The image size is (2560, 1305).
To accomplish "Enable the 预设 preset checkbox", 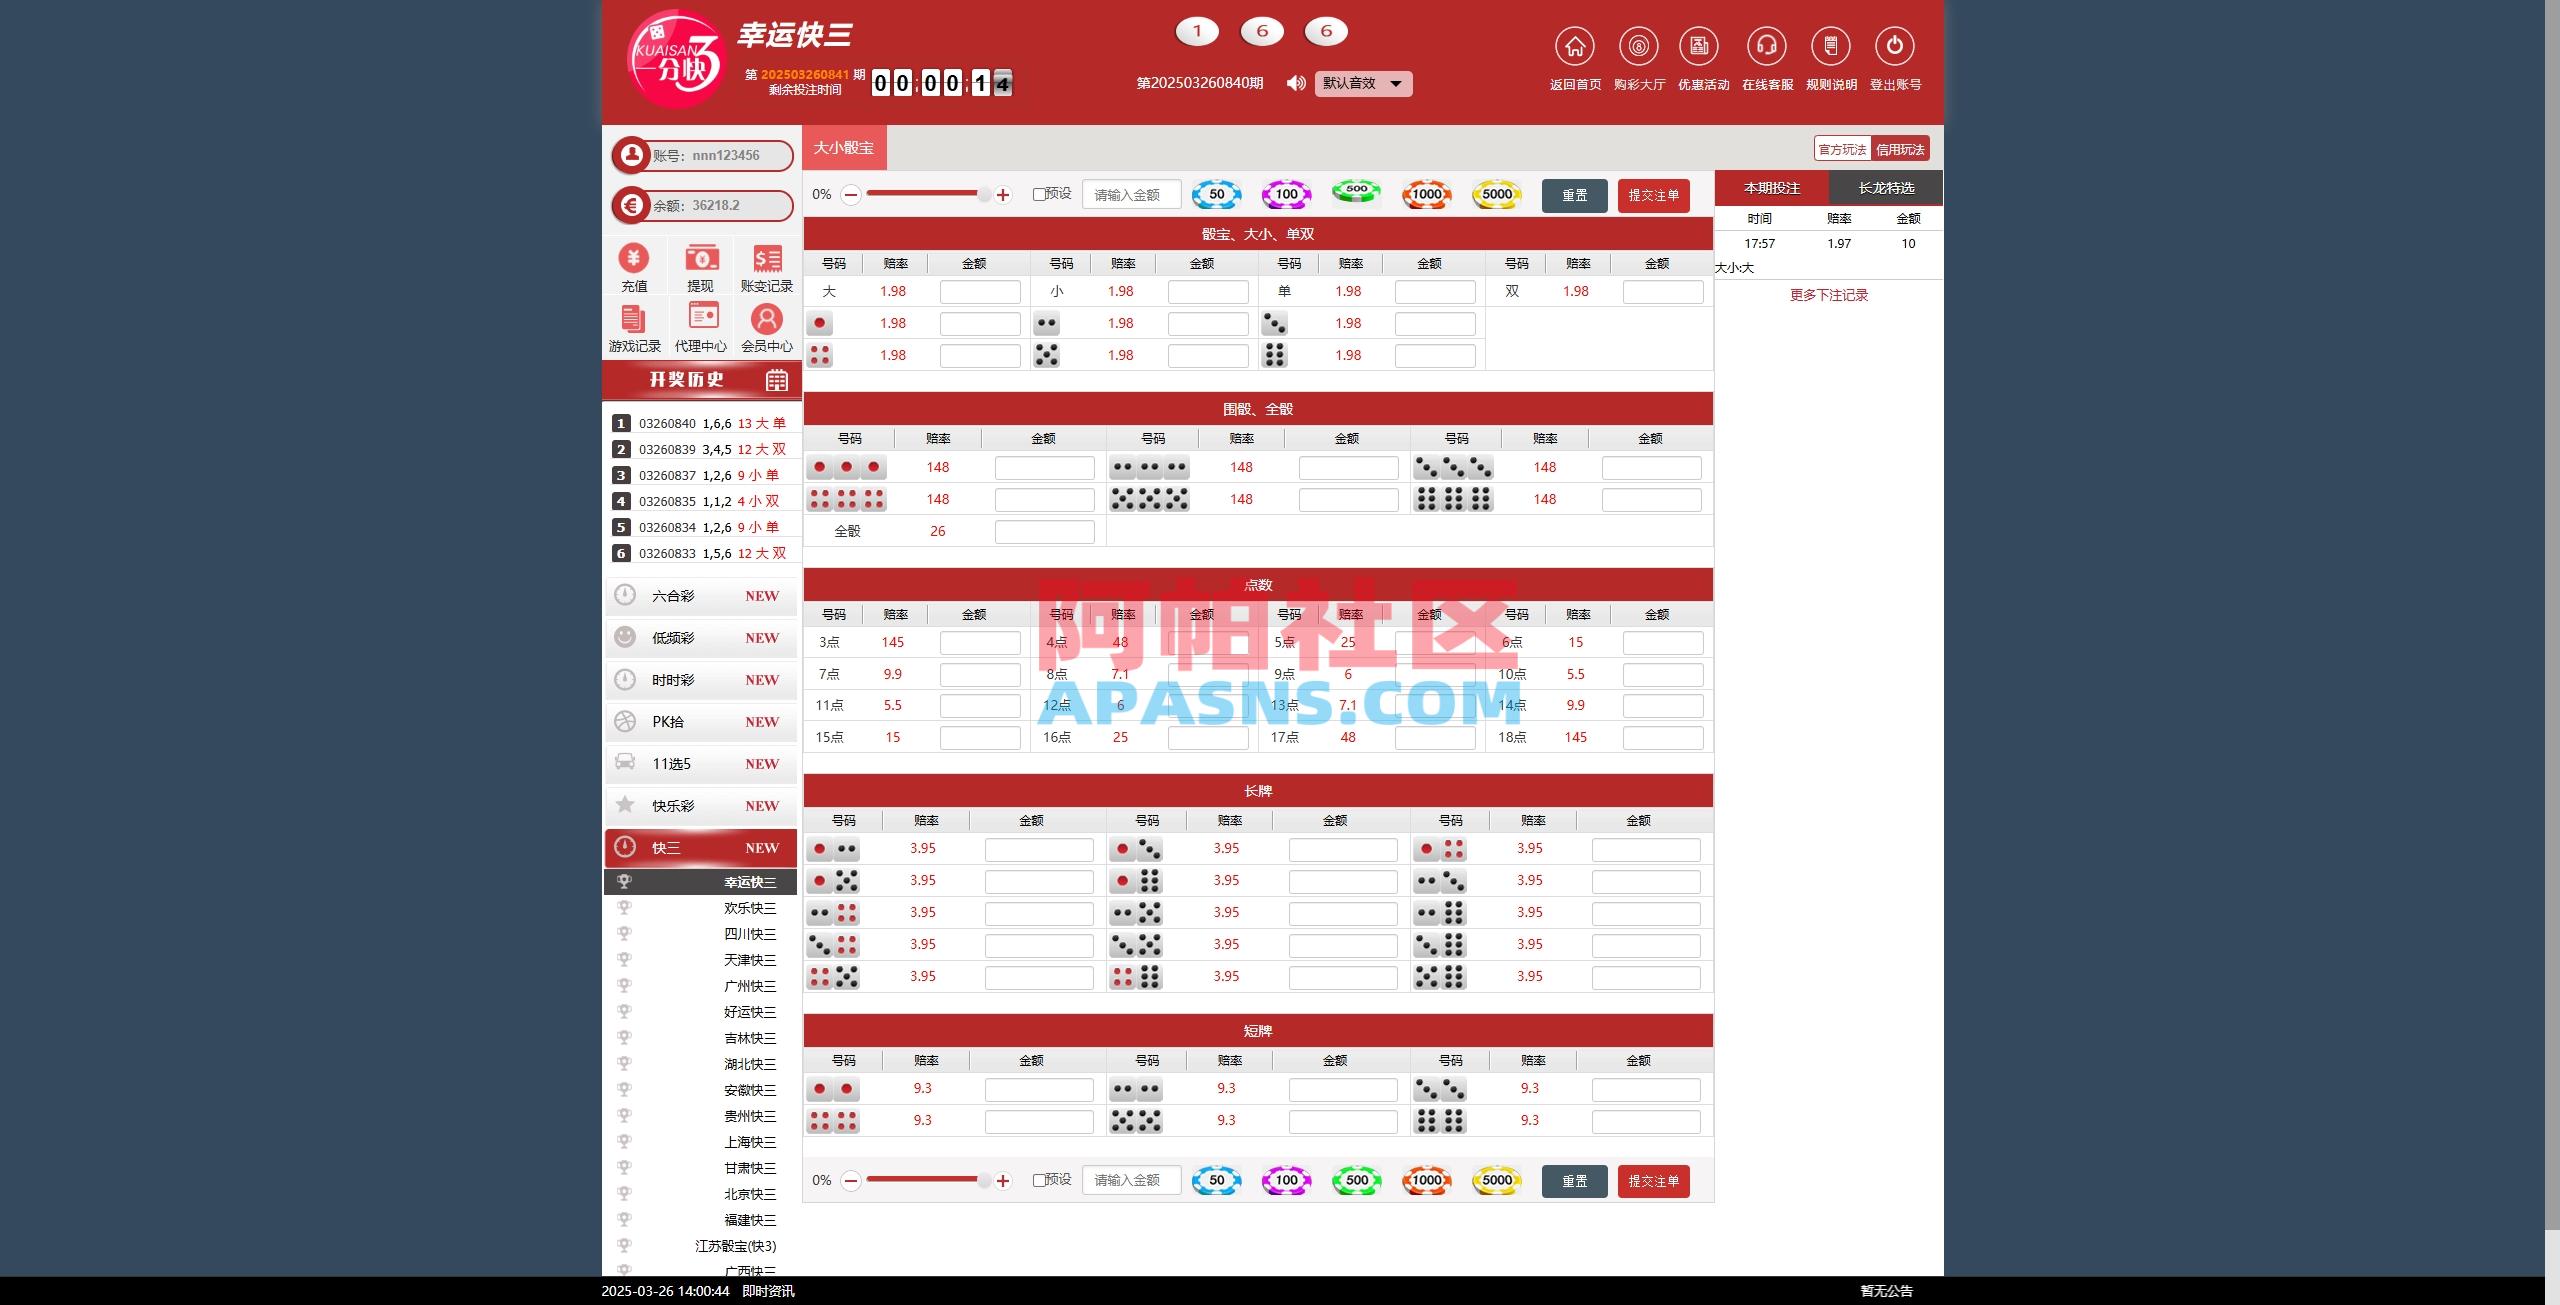I will point(1038,194).
